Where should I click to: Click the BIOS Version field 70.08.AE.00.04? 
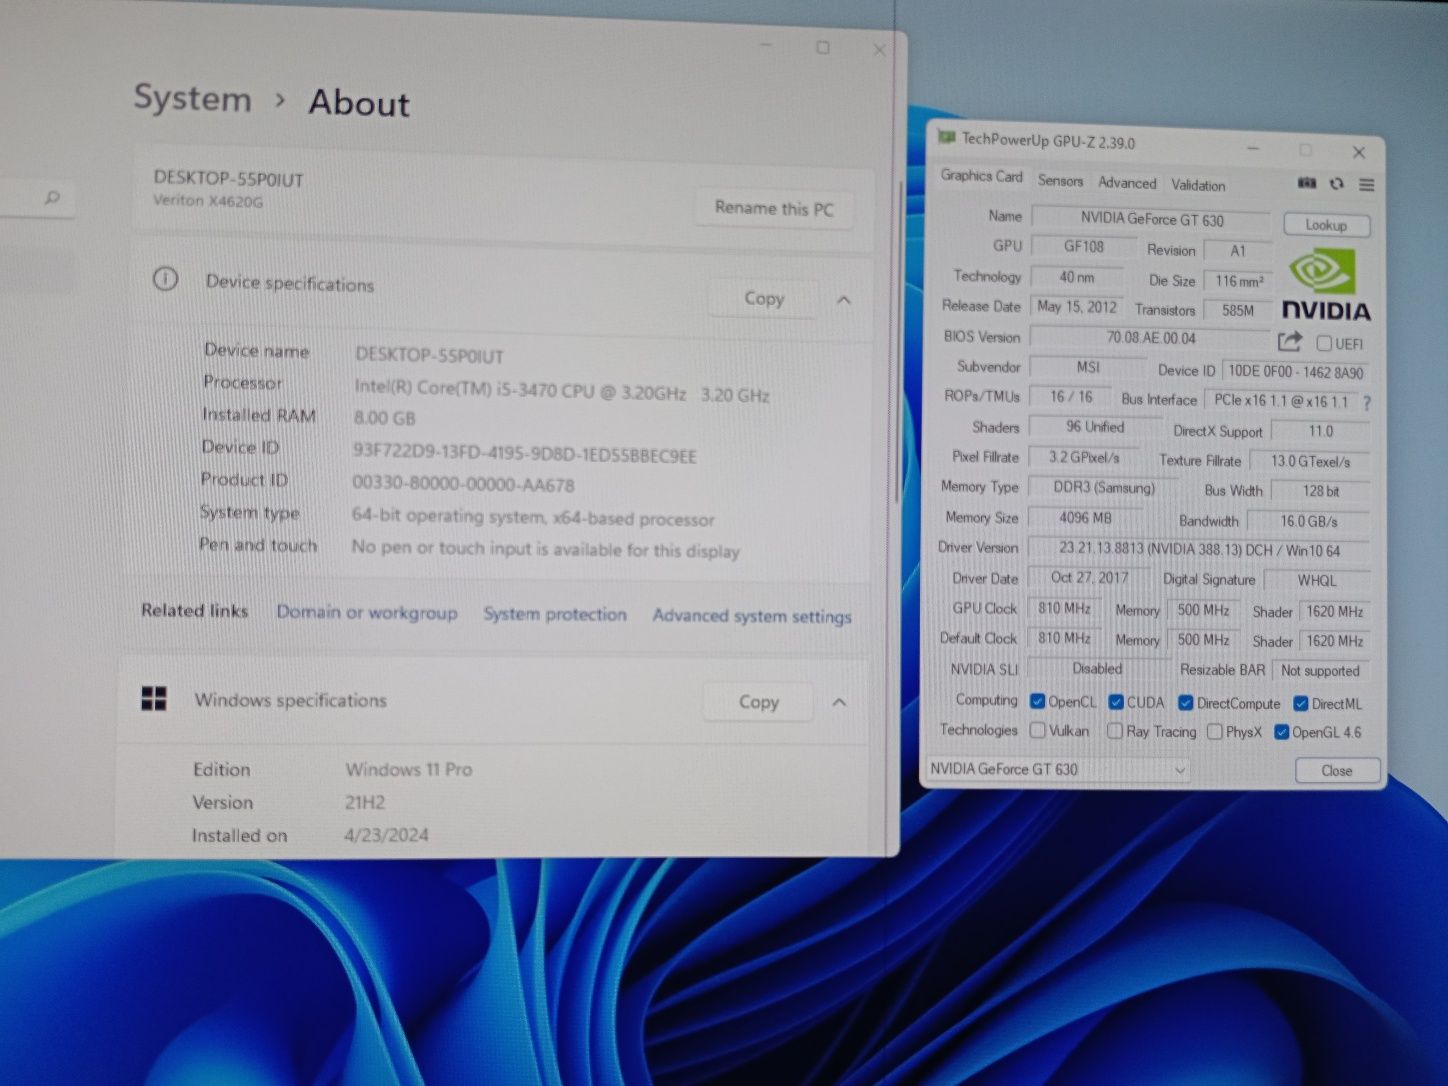coord(1150,338)
